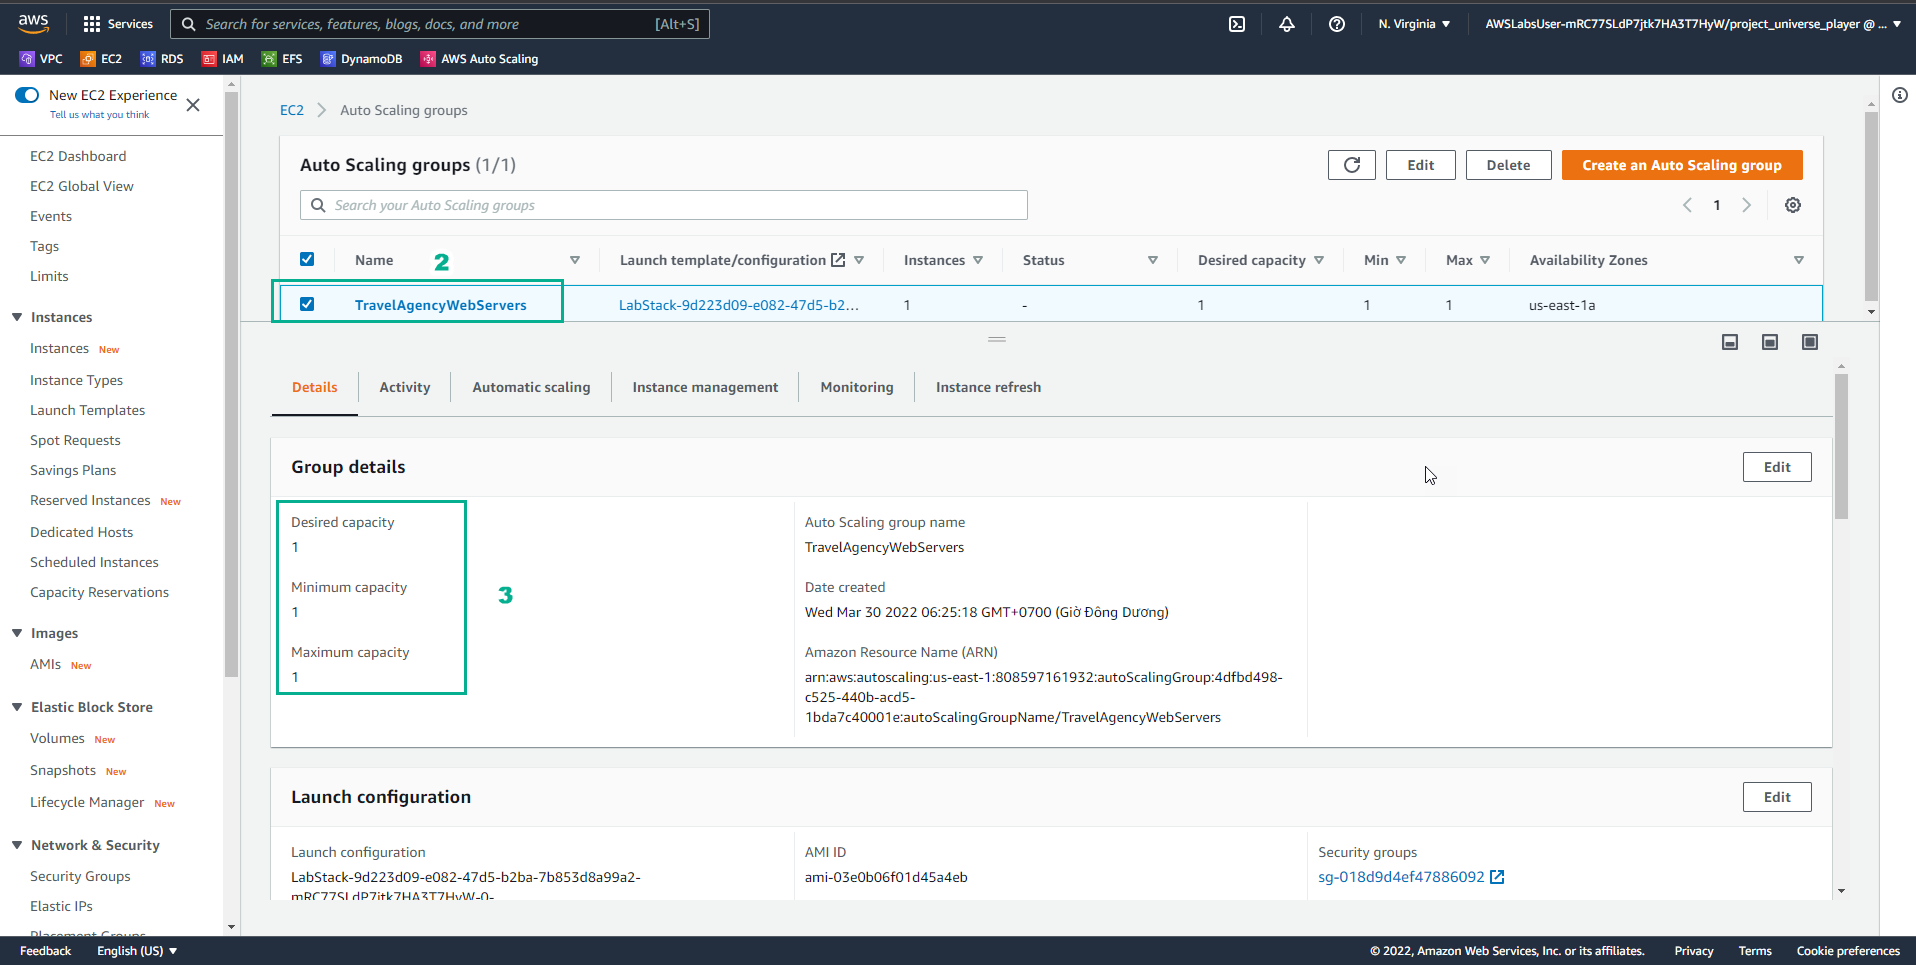Switch to the Instance refresh tab
The width and height of the screenshot is (1916, 965).
[988, 387]
